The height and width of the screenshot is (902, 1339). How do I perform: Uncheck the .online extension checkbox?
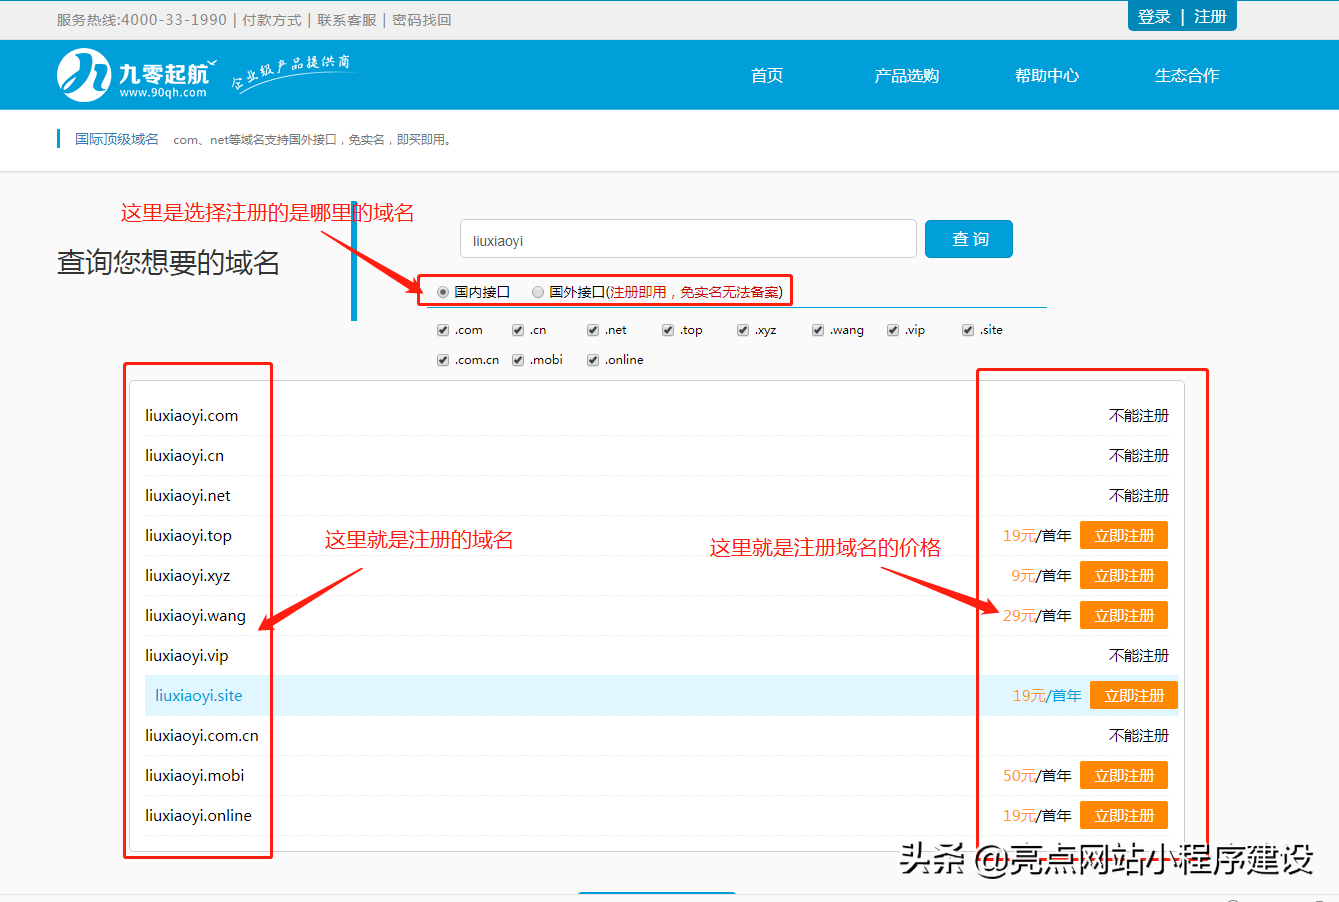click(x=592, y=359)
